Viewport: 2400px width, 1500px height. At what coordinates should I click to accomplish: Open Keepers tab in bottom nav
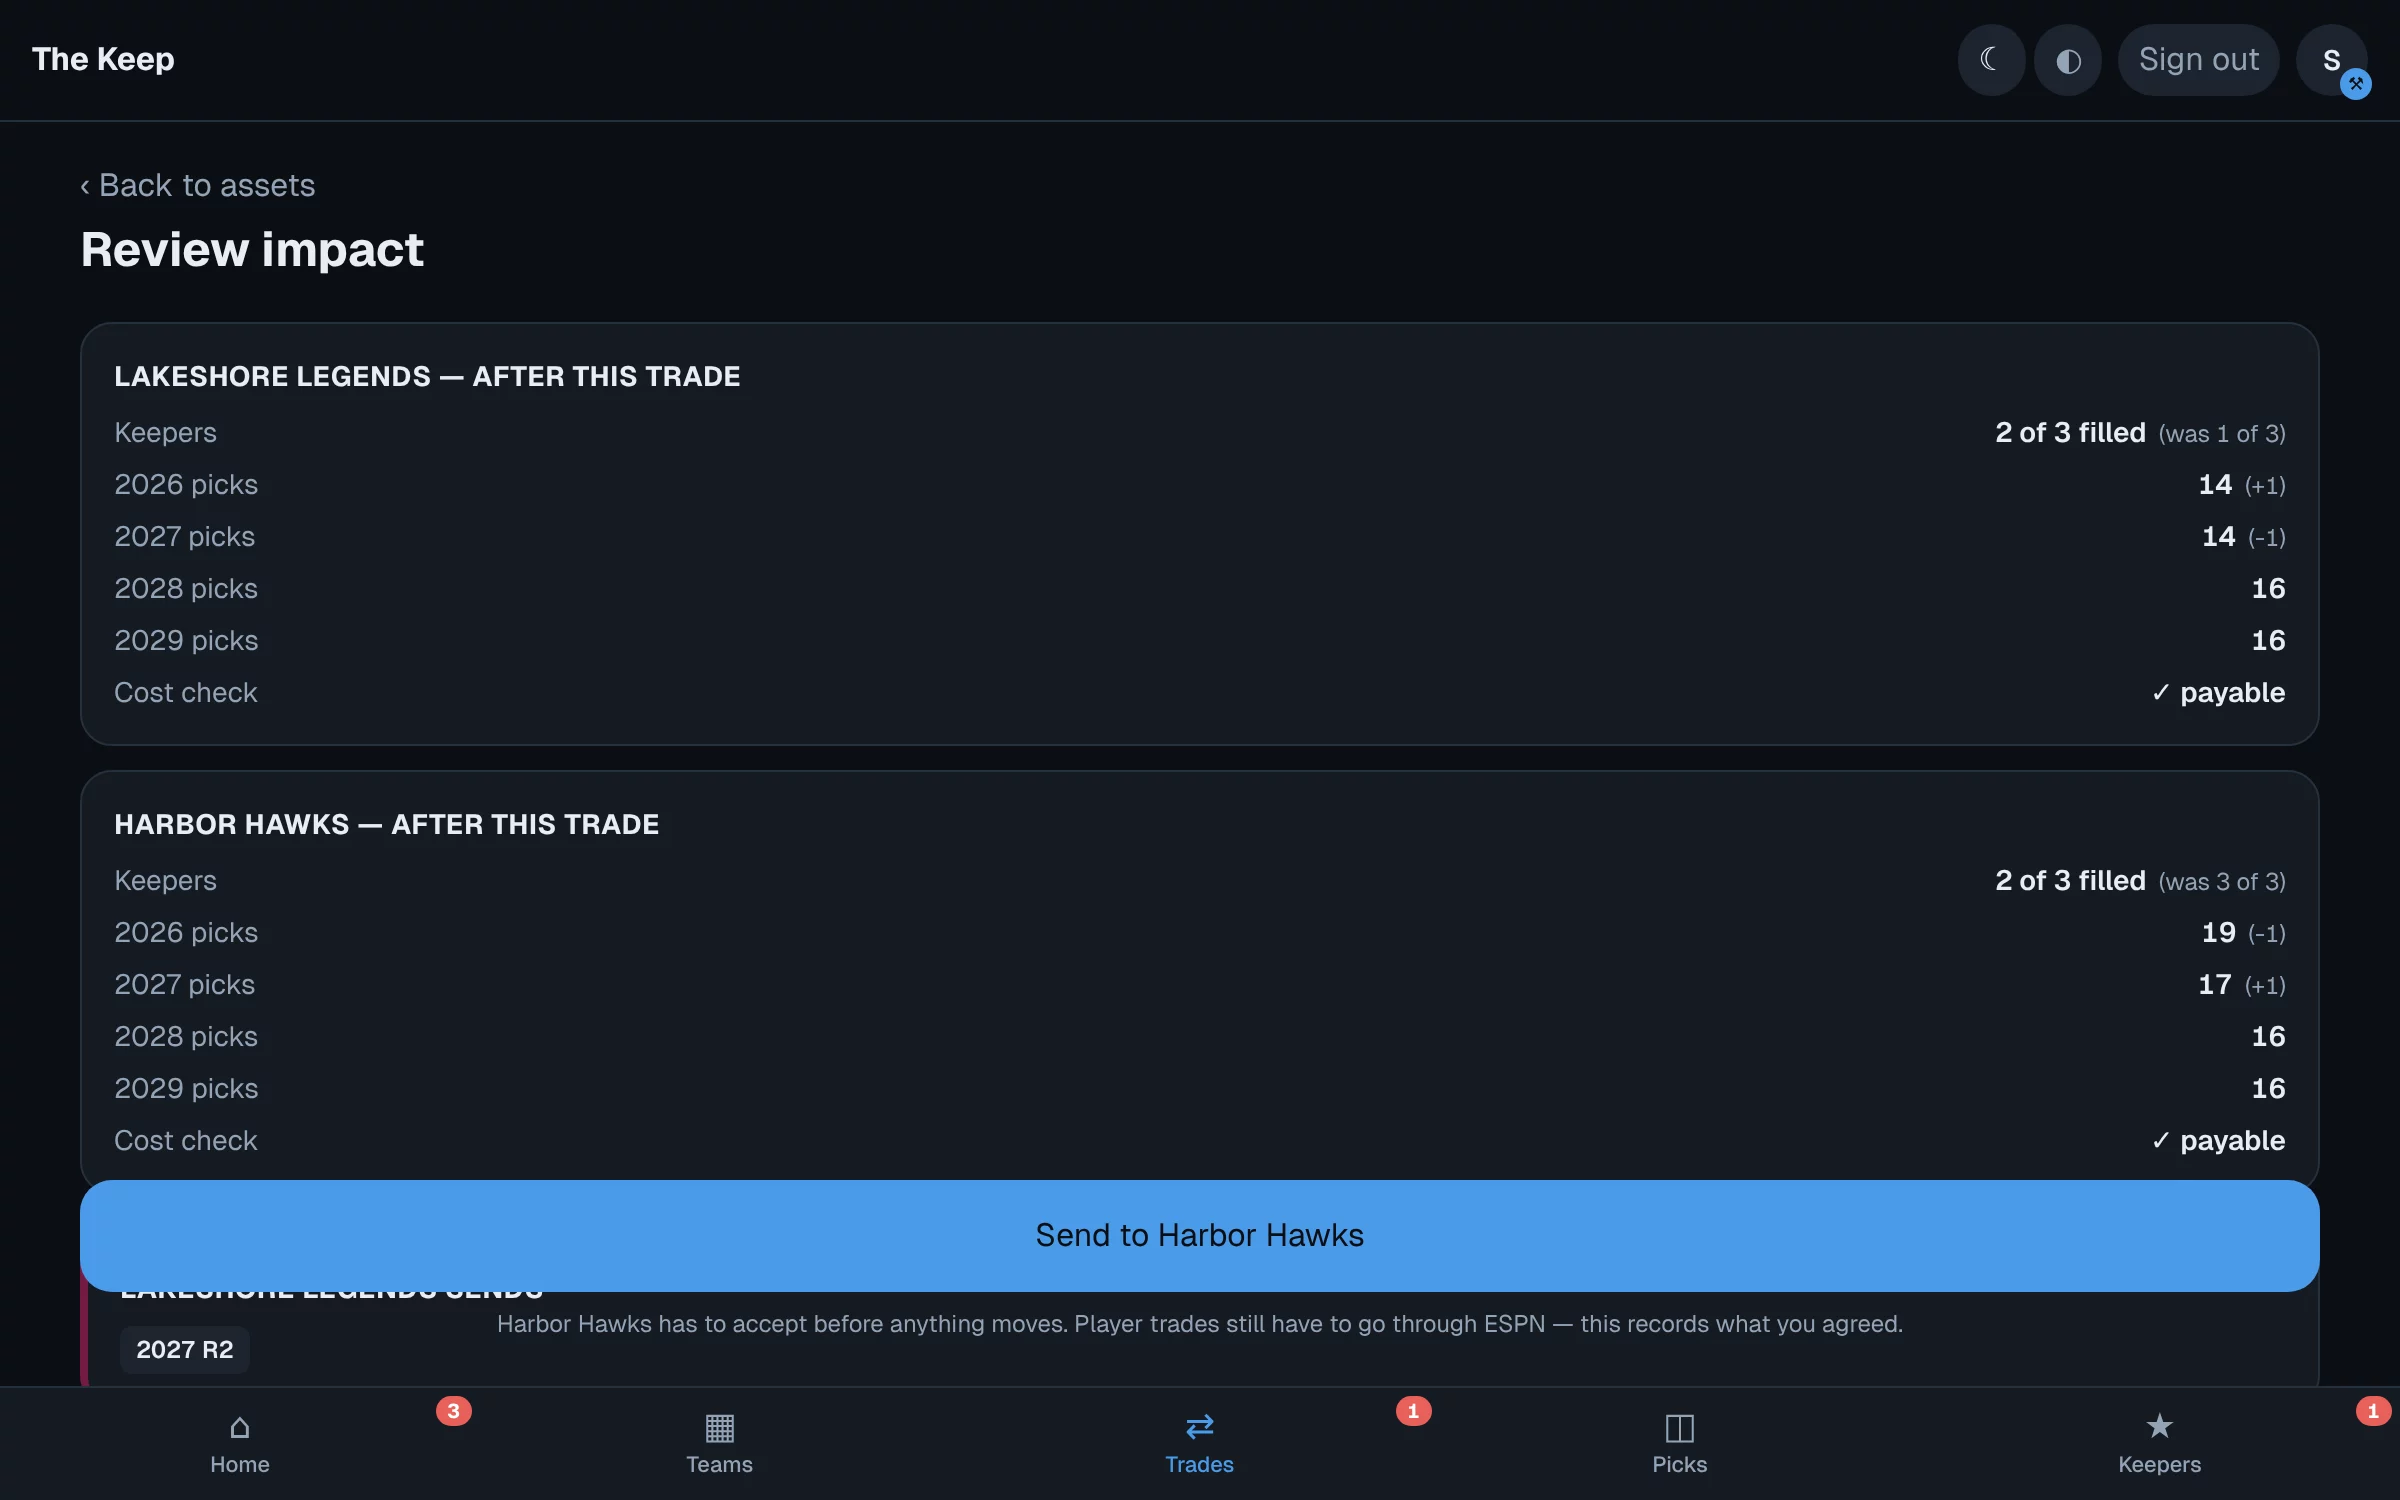(x=2159, y=1444)
